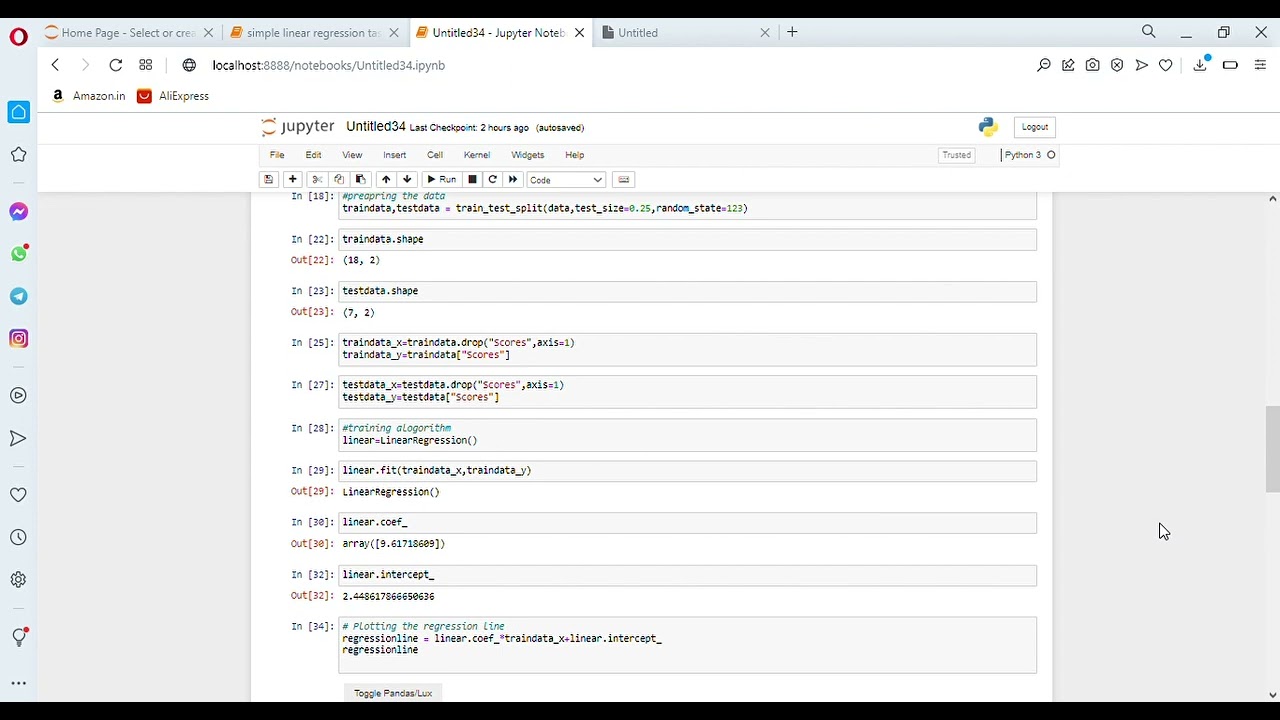Click the address bar URL

click(x=328, y=65)
